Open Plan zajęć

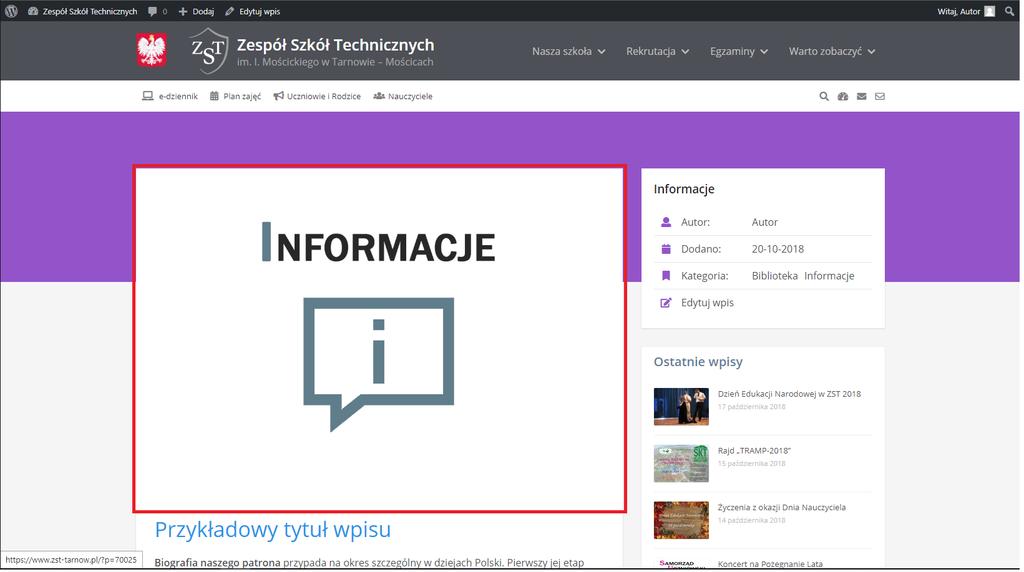242,96
